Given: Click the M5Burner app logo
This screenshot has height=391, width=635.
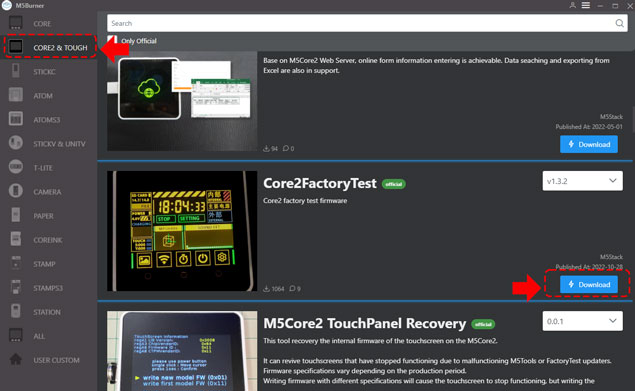Looking at the screenshot, I should (x=6, y=5).
